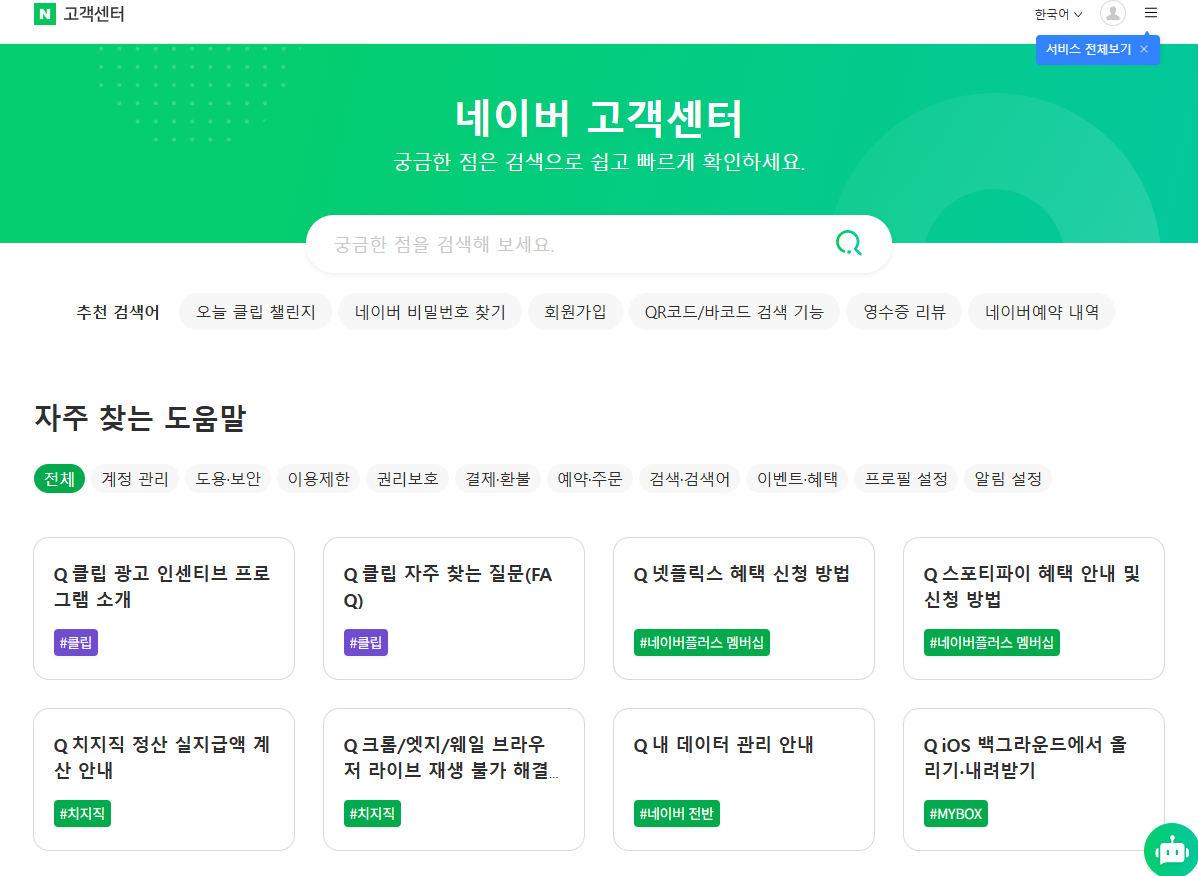Open the user profile avatar icon
This screenshot has height=876, width=1198.
1112,13
